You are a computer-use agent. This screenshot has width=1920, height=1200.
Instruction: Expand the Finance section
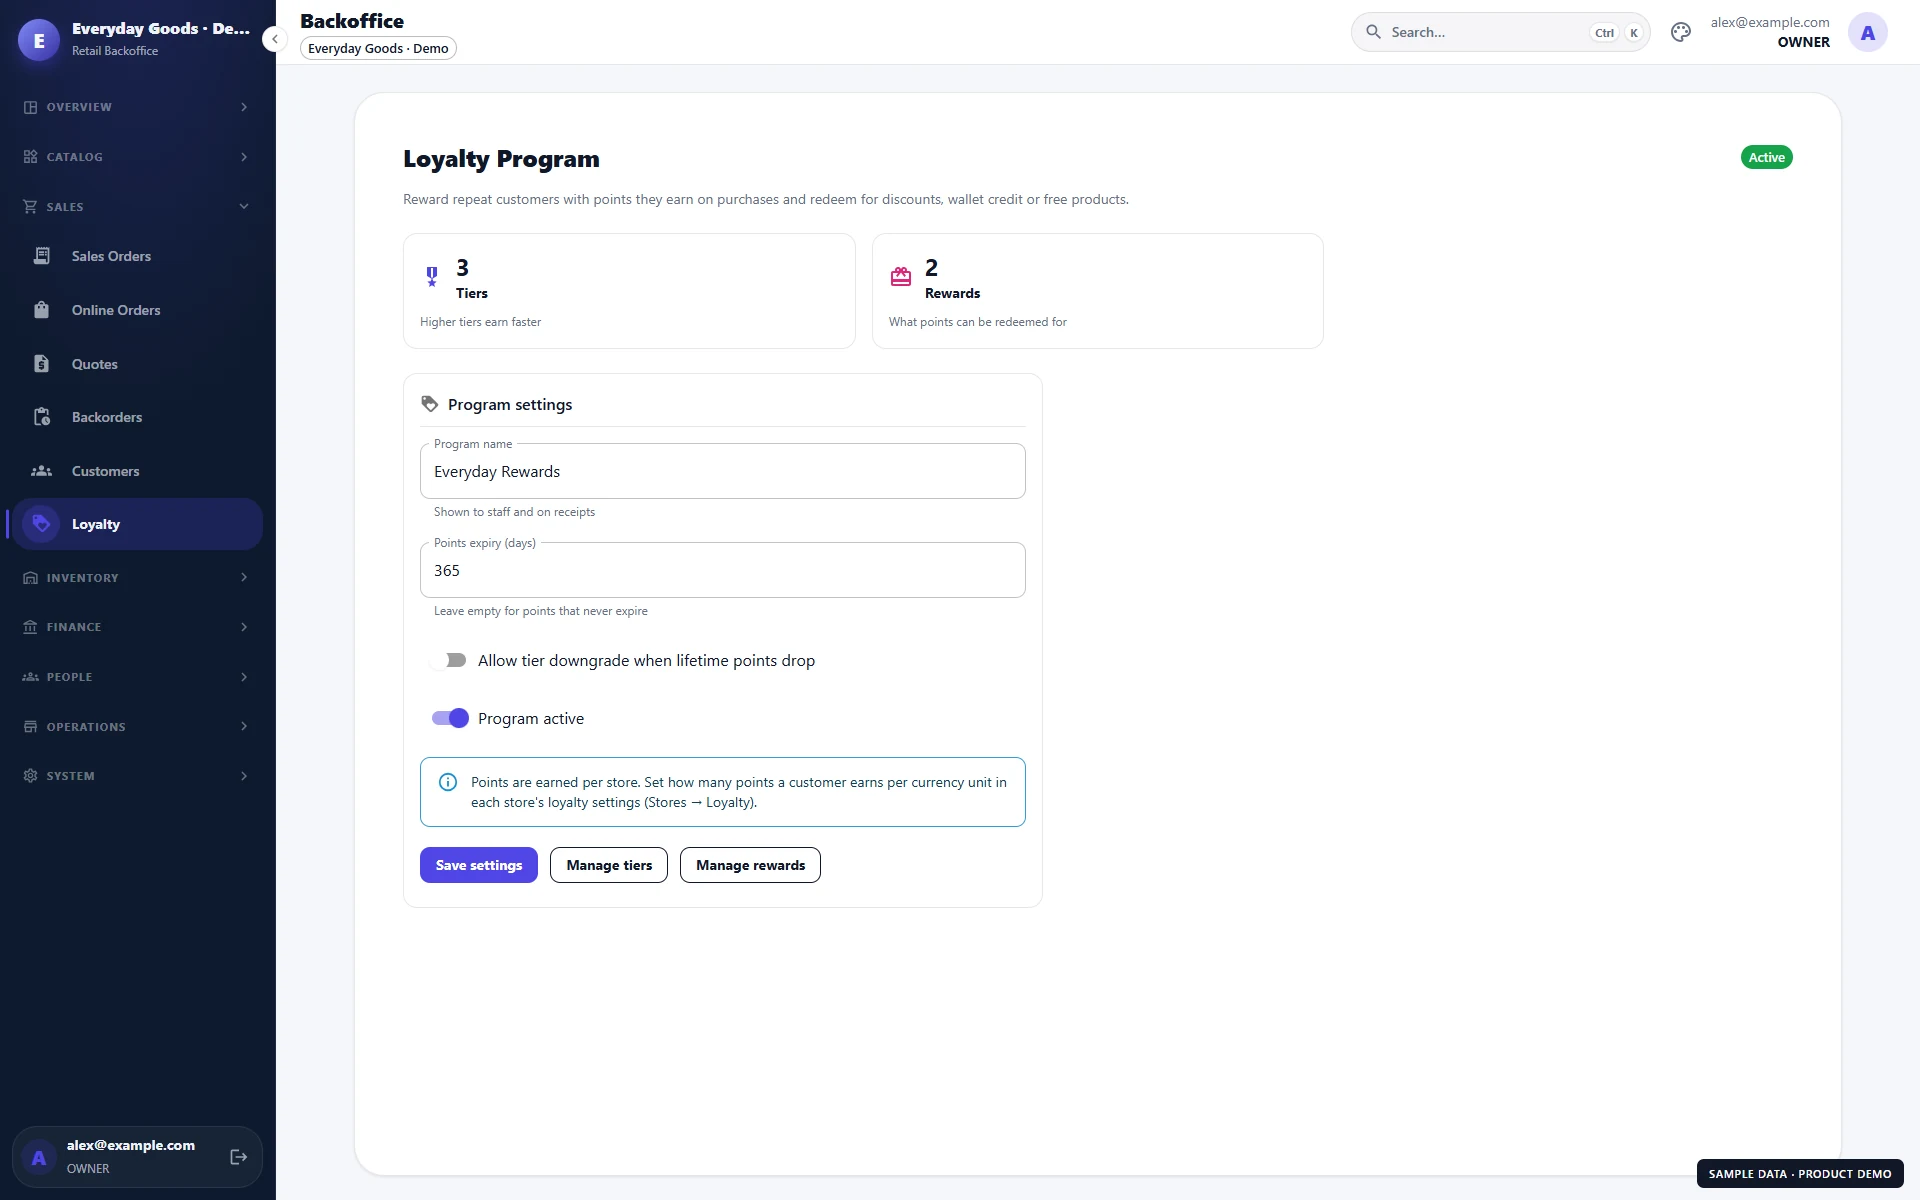pyautogui.click(x=137, y=627)
